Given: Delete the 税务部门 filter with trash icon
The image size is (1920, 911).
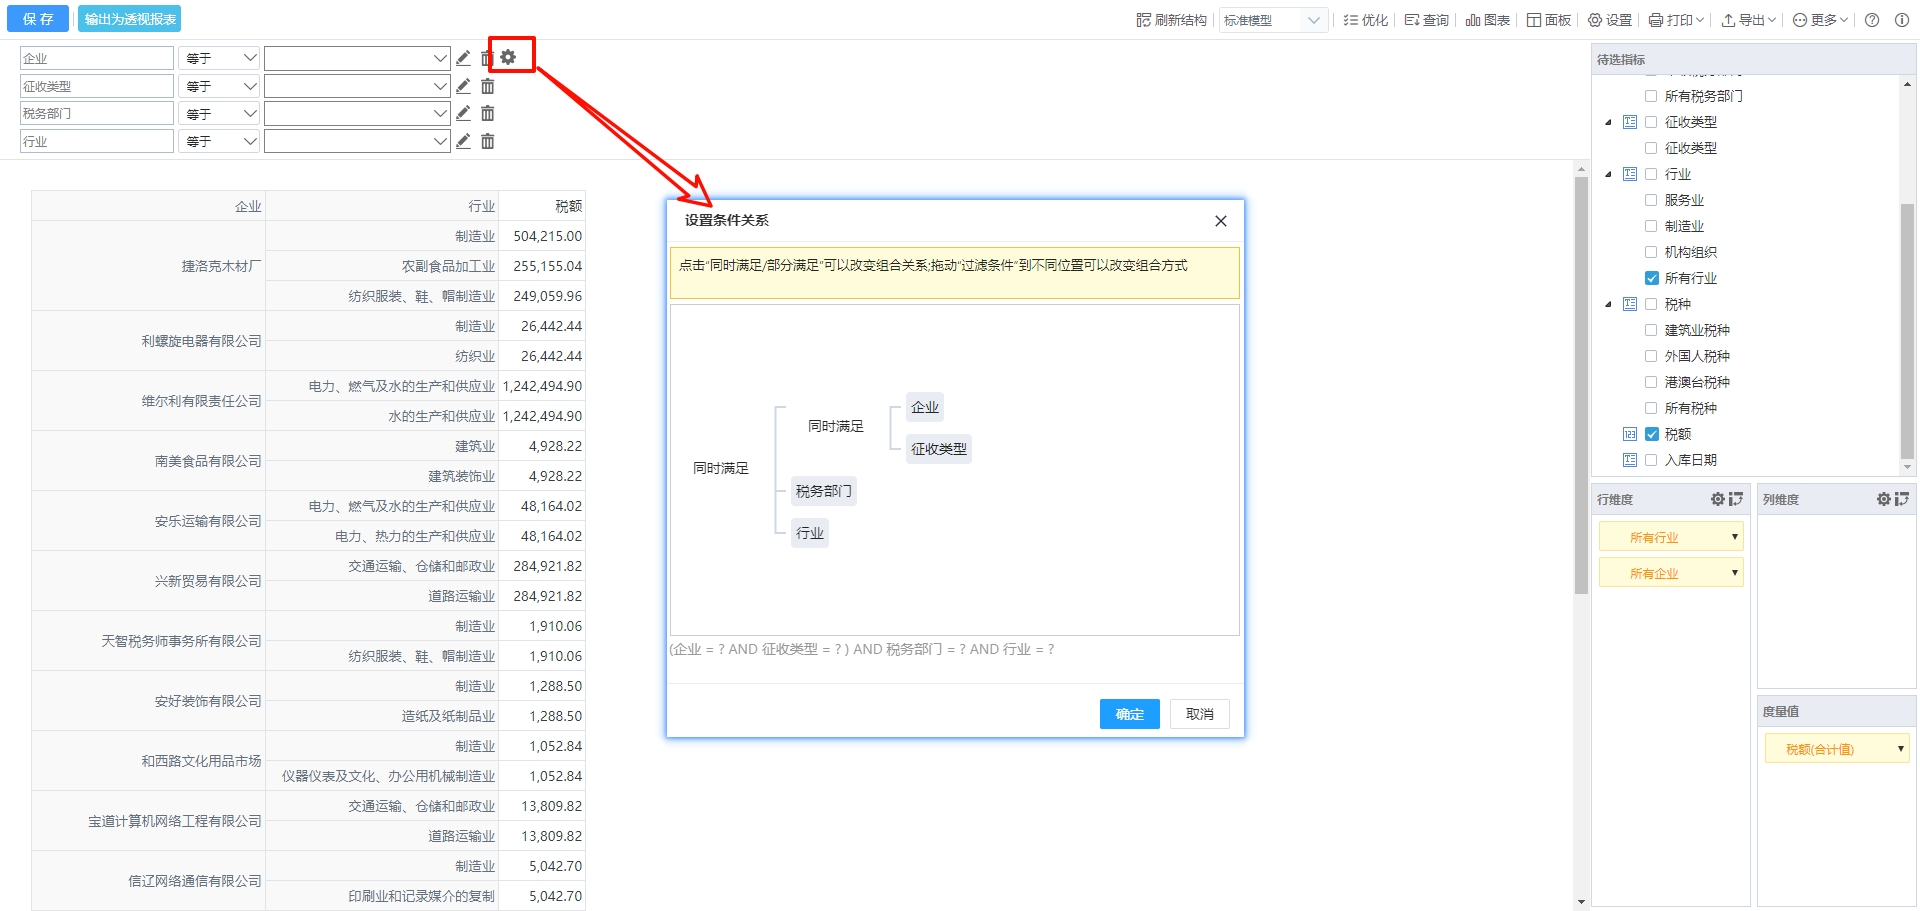Looking at the screenshot, I should tap(487, 114).
